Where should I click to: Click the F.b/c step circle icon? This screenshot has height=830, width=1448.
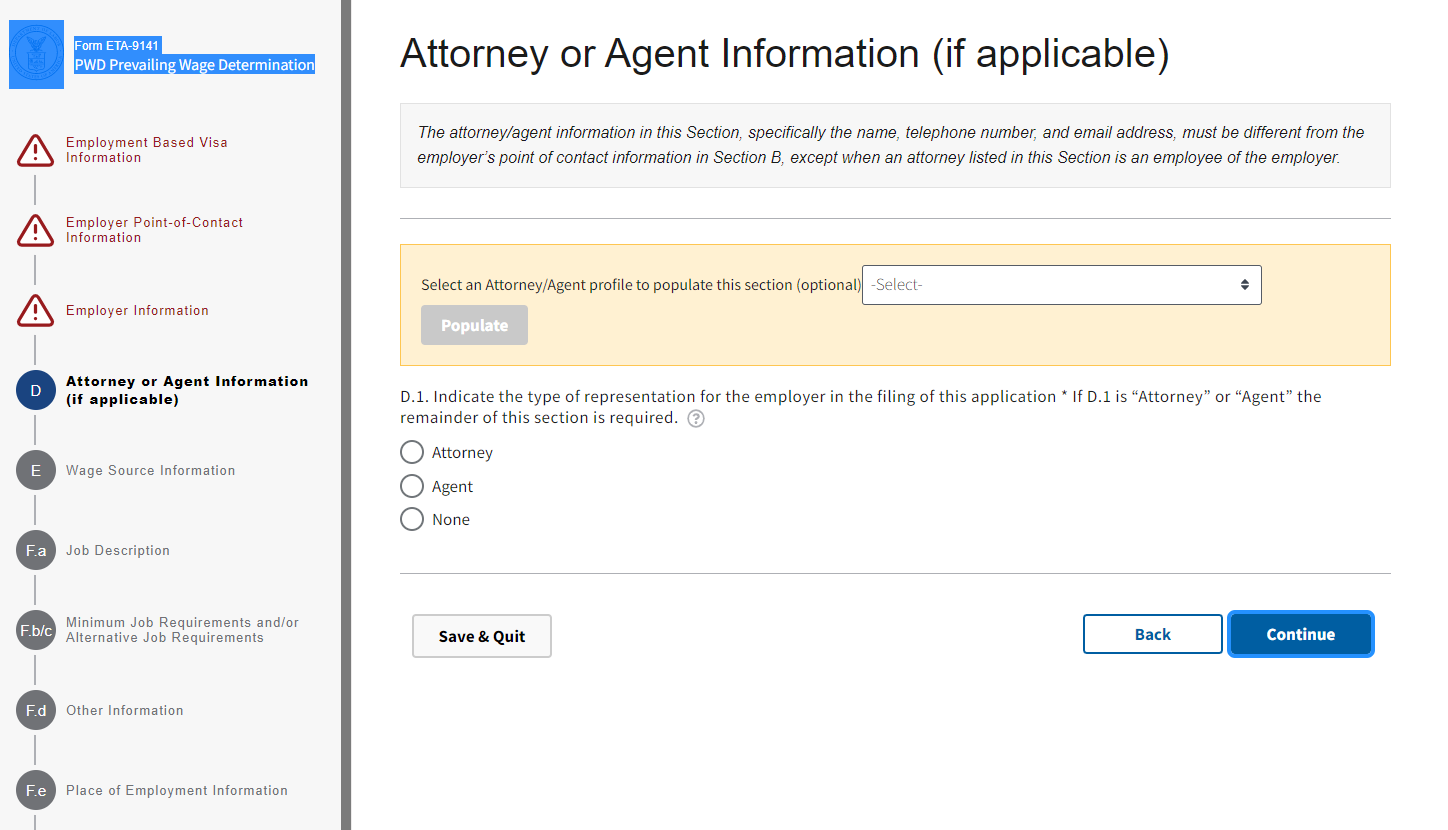point(35,630)
